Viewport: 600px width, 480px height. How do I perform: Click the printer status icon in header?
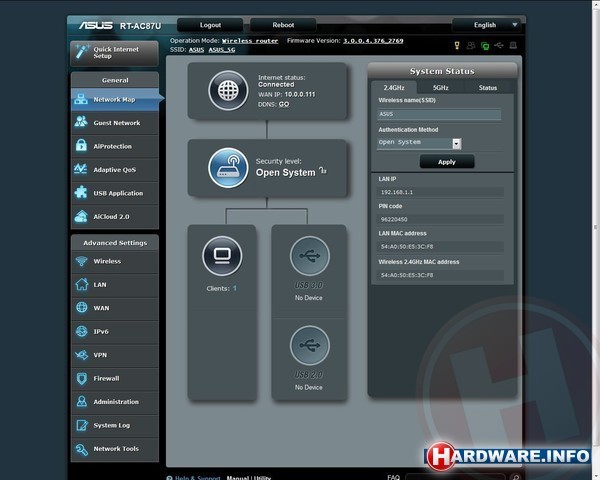click(513, 46)
